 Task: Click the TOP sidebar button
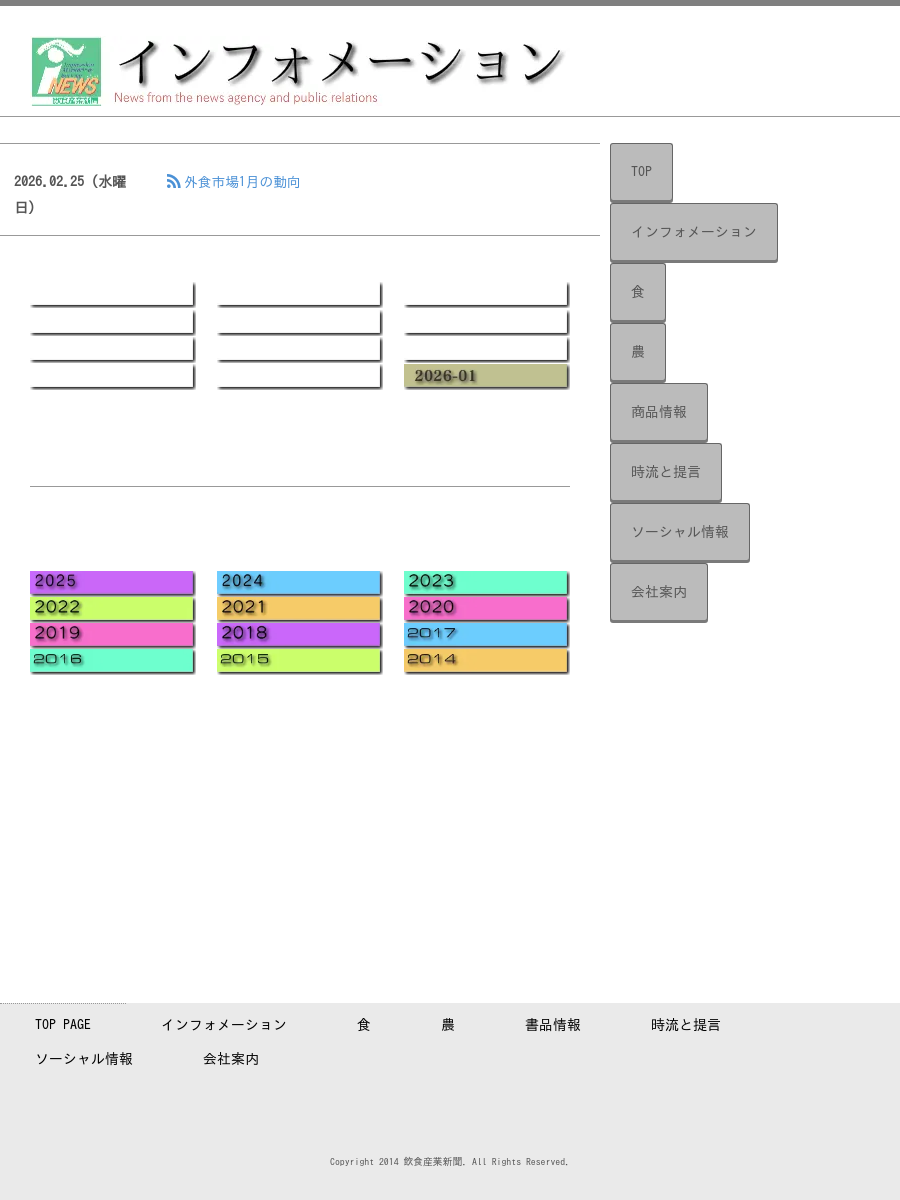pos(641,172)
